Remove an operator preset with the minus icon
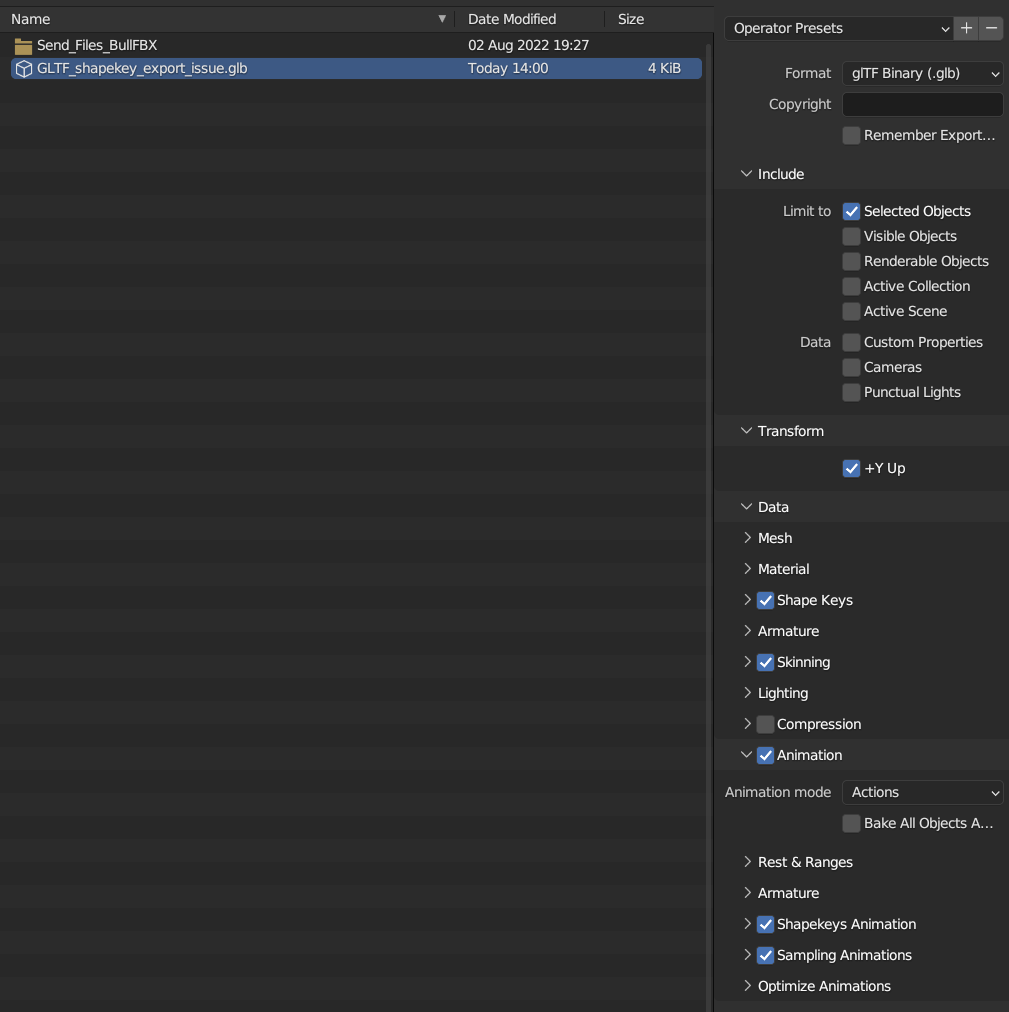Viewport: 1009px width, 1012px height. [x=990, y=28]
